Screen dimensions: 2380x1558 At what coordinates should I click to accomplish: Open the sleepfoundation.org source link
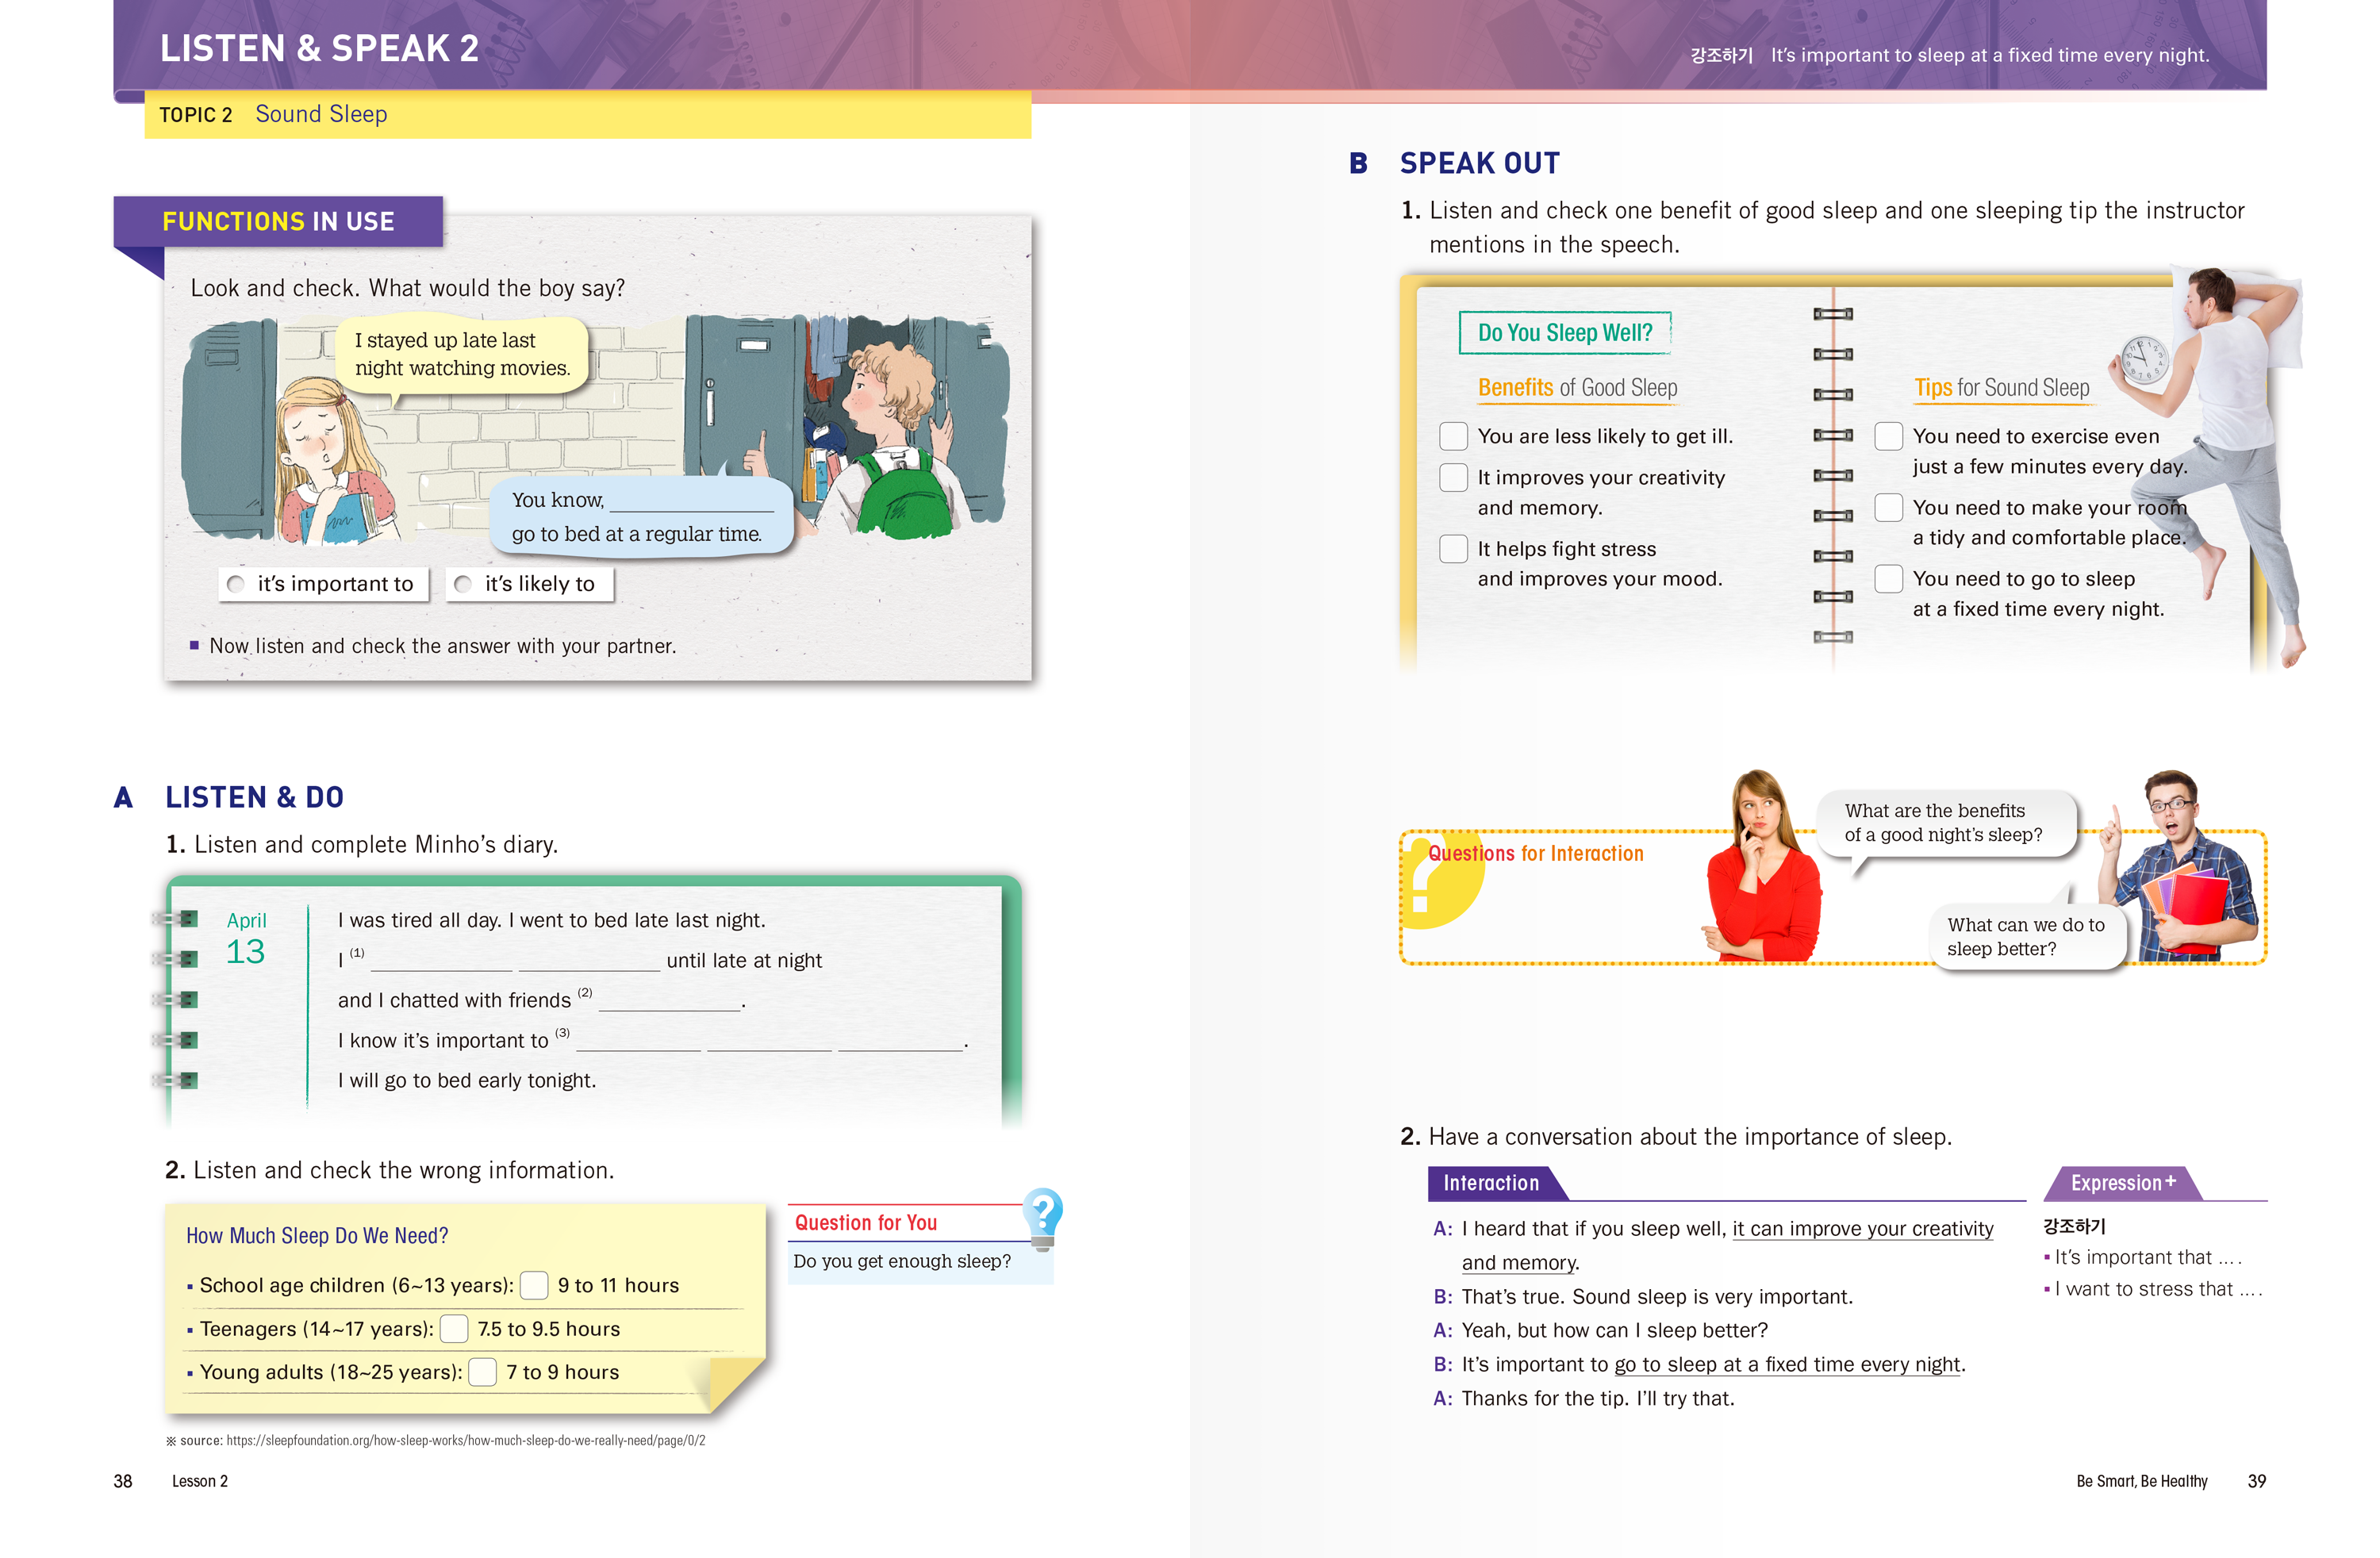point(465,1440)
